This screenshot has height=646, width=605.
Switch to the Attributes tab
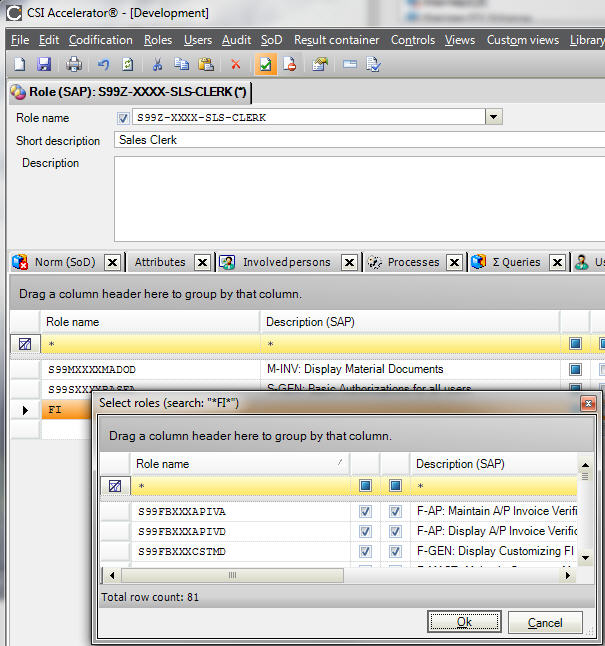pos(160,262)
